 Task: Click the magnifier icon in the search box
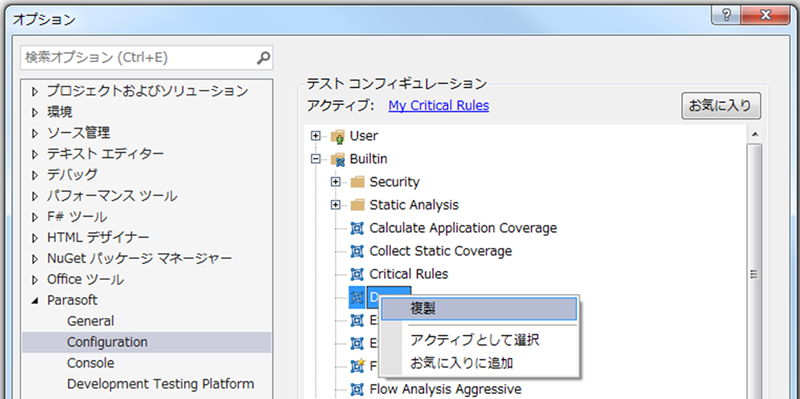point(263,58)
